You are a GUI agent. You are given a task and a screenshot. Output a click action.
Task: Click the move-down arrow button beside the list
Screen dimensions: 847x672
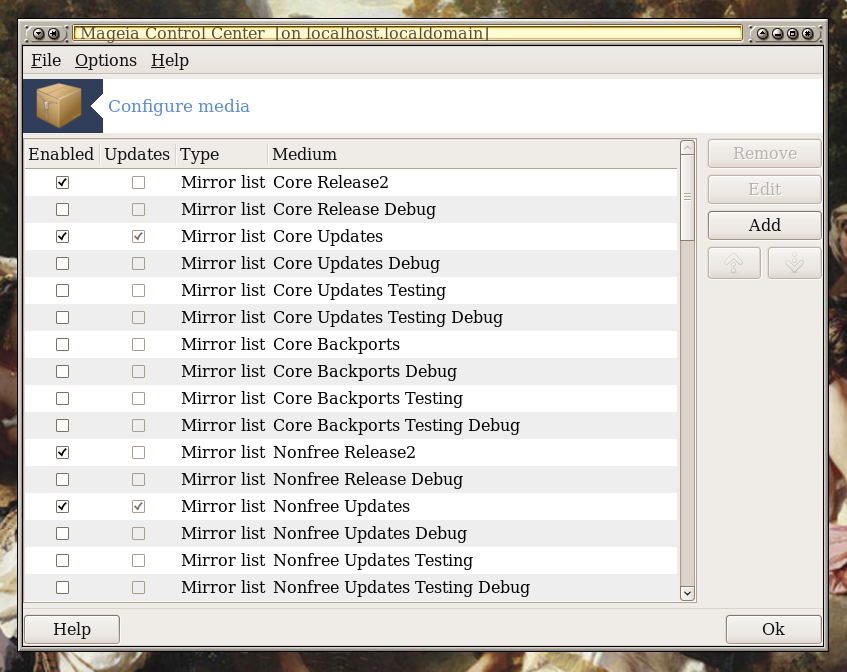pos(795,263)
